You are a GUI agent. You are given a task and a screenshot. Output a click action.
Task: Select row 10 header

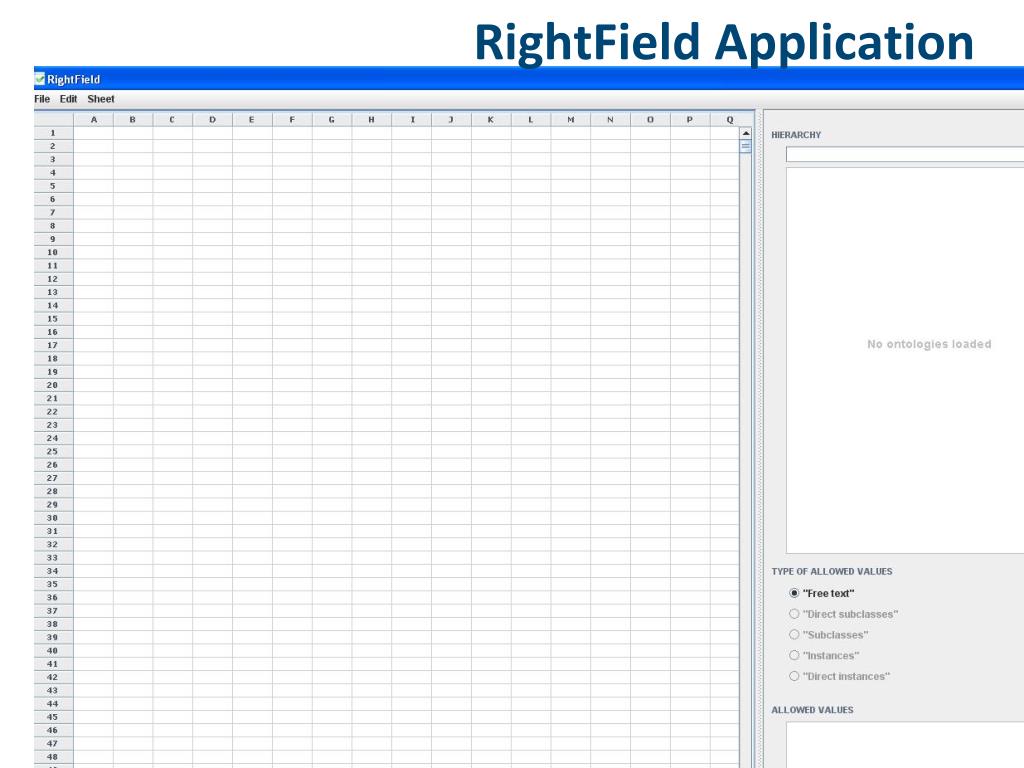coord(54,252)
